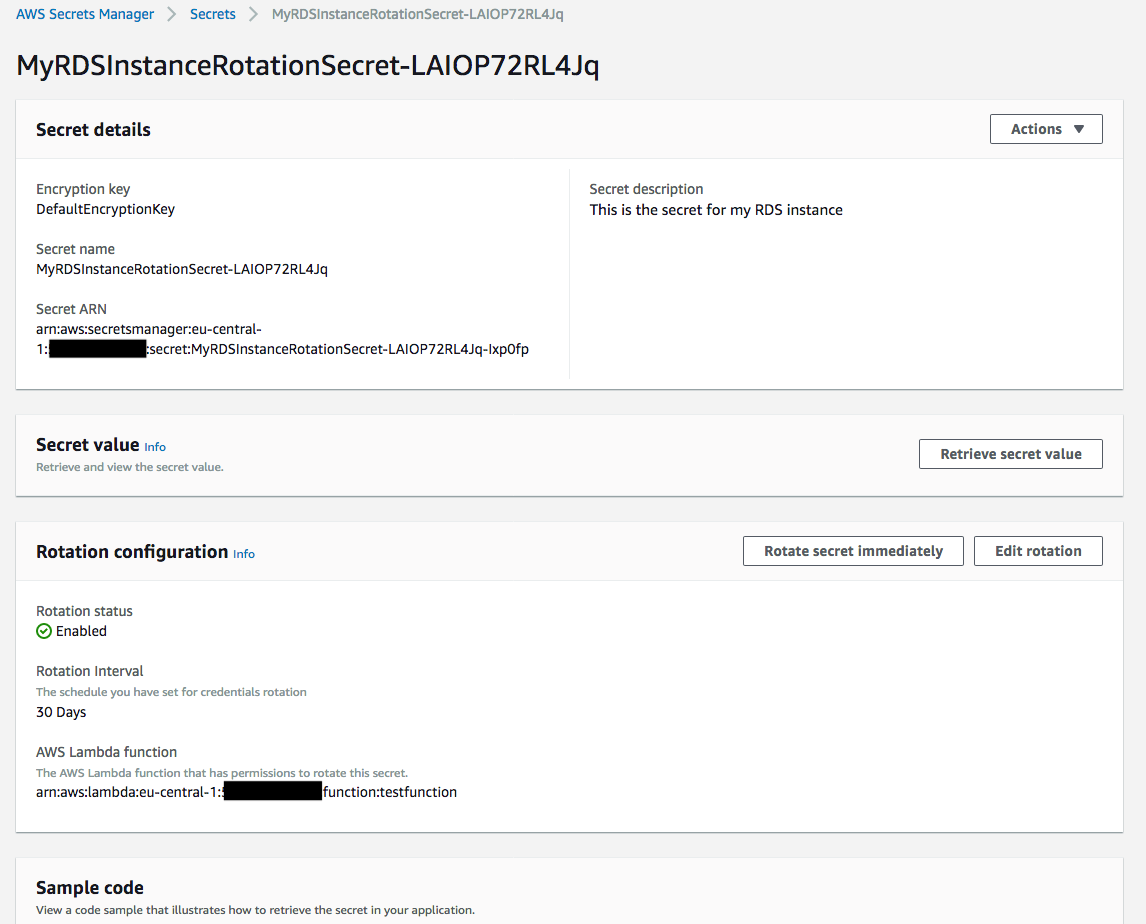Open the Actions dropdown menu

coord(1044,128)
